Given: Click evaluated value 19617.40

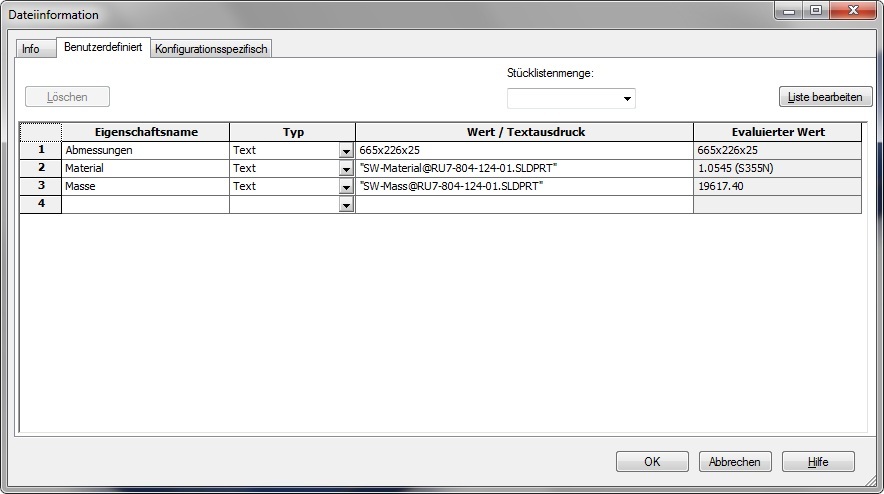Looking at the screenshot, I should (x=777, y=187).
